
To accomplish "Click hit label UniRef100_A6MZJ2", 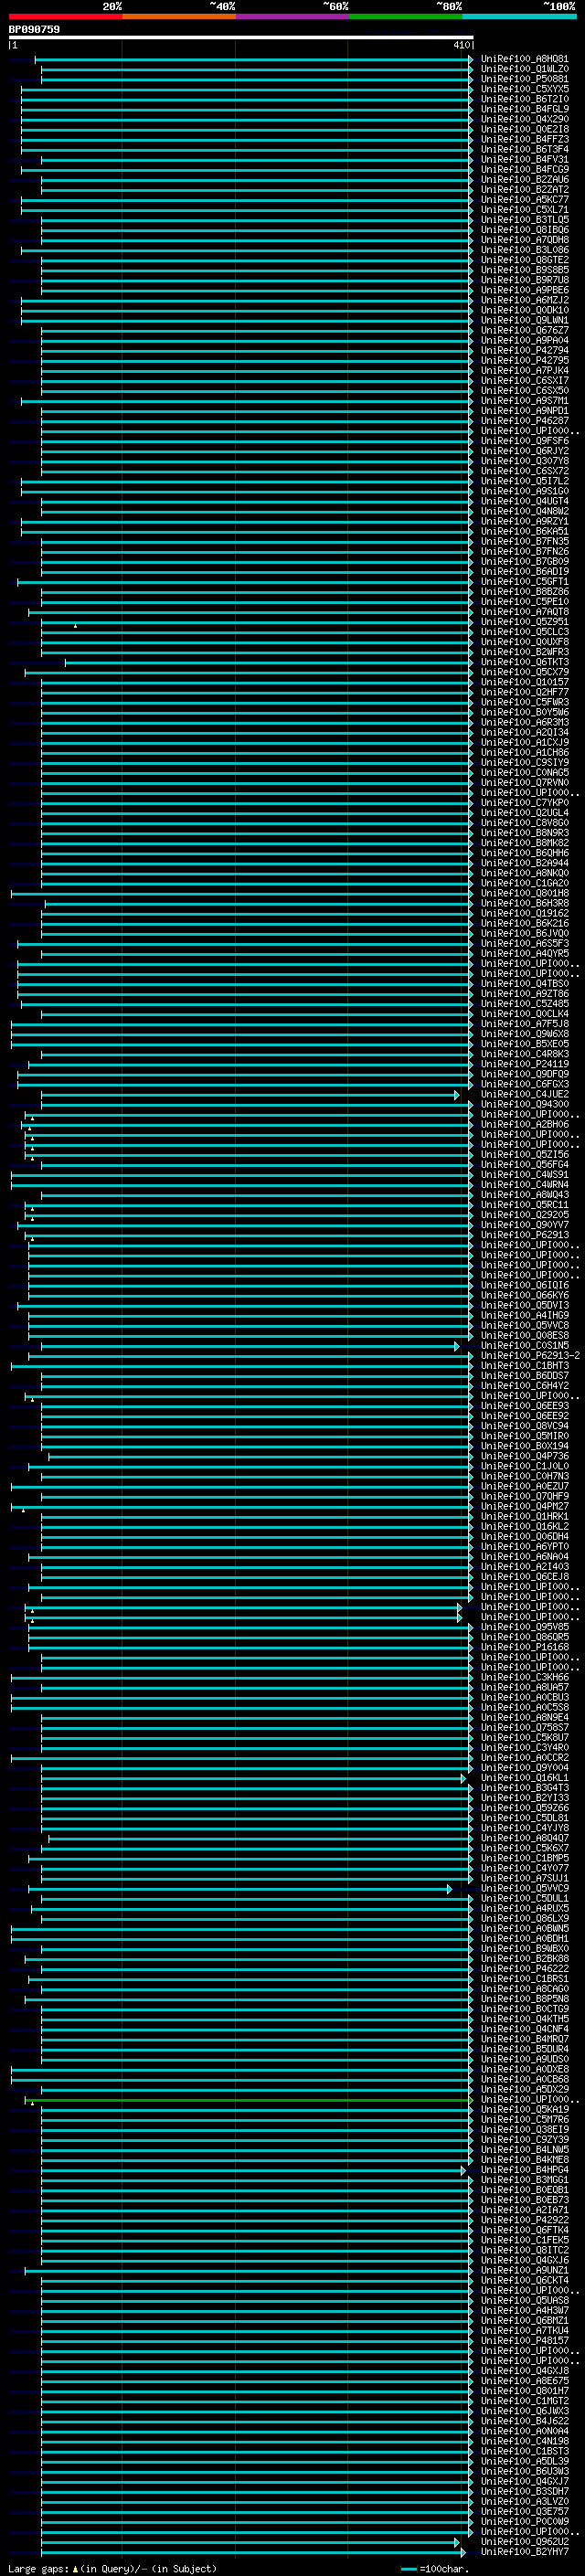I will click(524, 300).
